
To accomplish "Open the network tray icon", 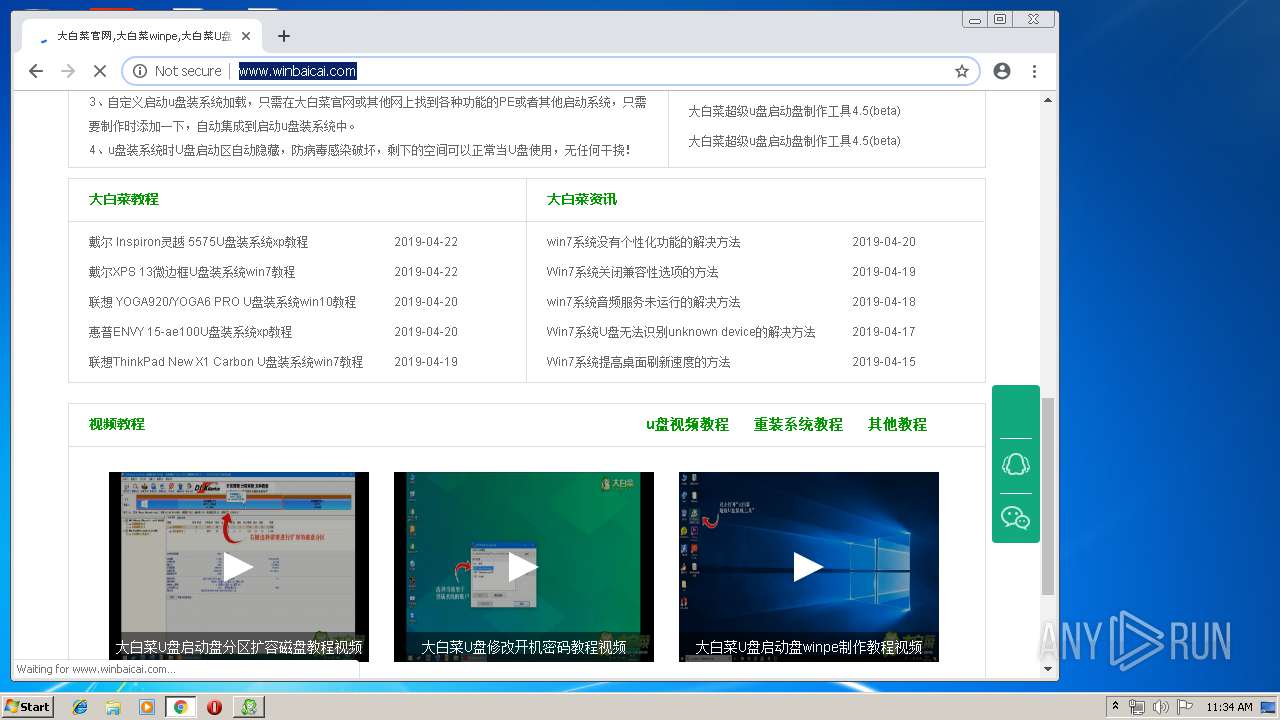I will pyautogui.click(x=1137, y=707).
